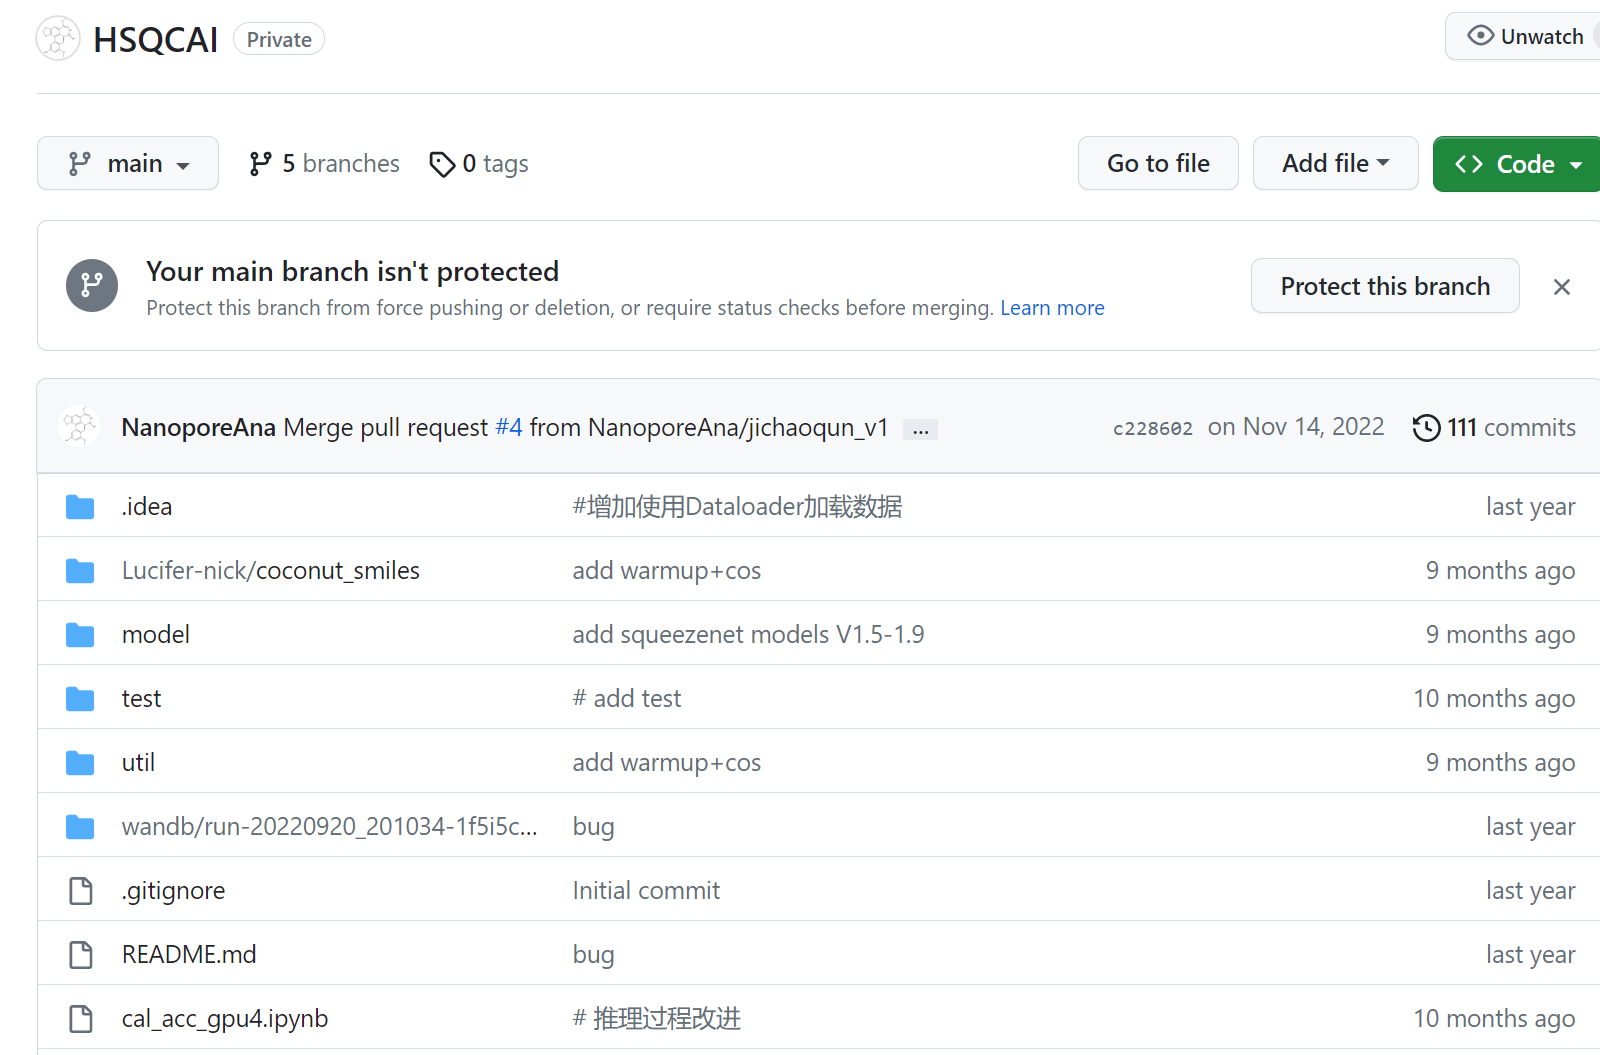Click the Unwatch button
Screen dimensions: 1600x1055
coord(1524,37)
